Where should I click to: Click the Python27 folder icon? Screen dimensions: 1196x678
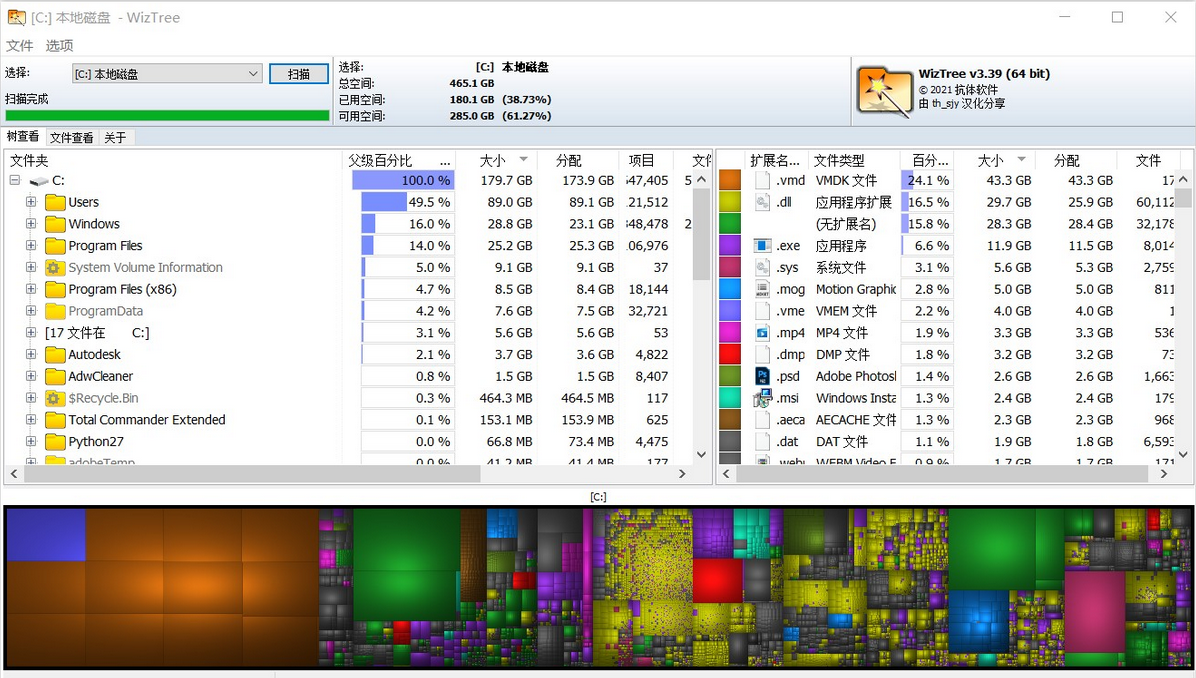[55, 442]
